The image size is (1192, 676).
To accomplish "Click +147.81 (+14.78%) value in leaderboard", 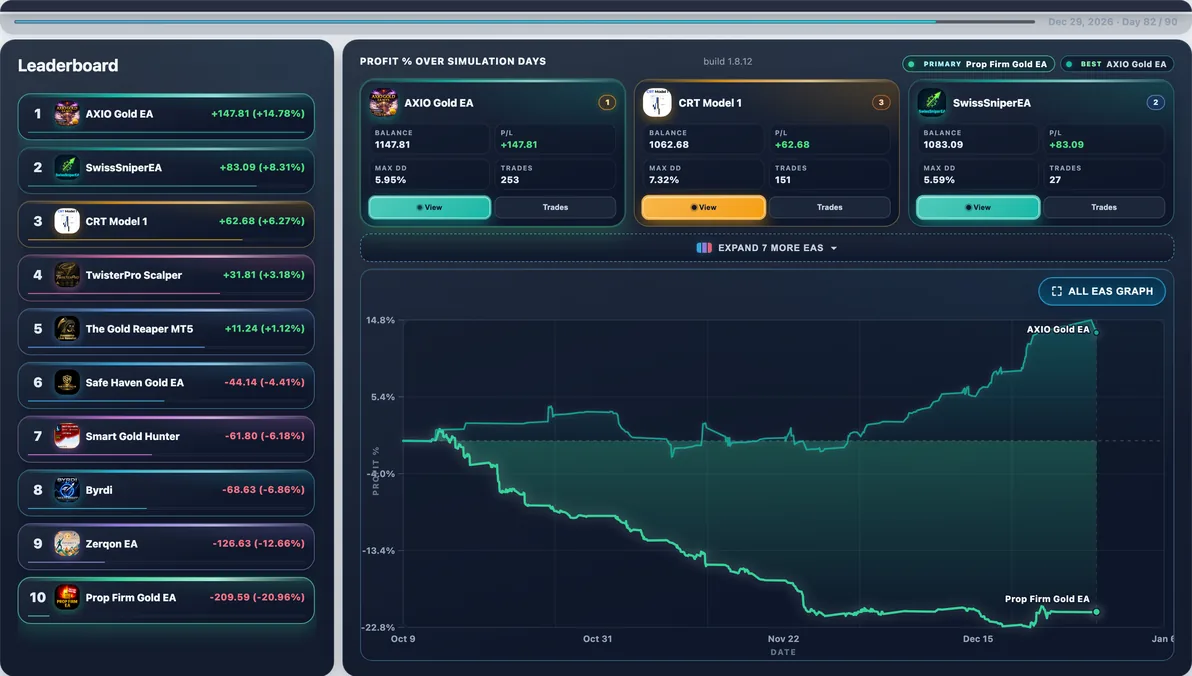I will (x=258, y=113).
